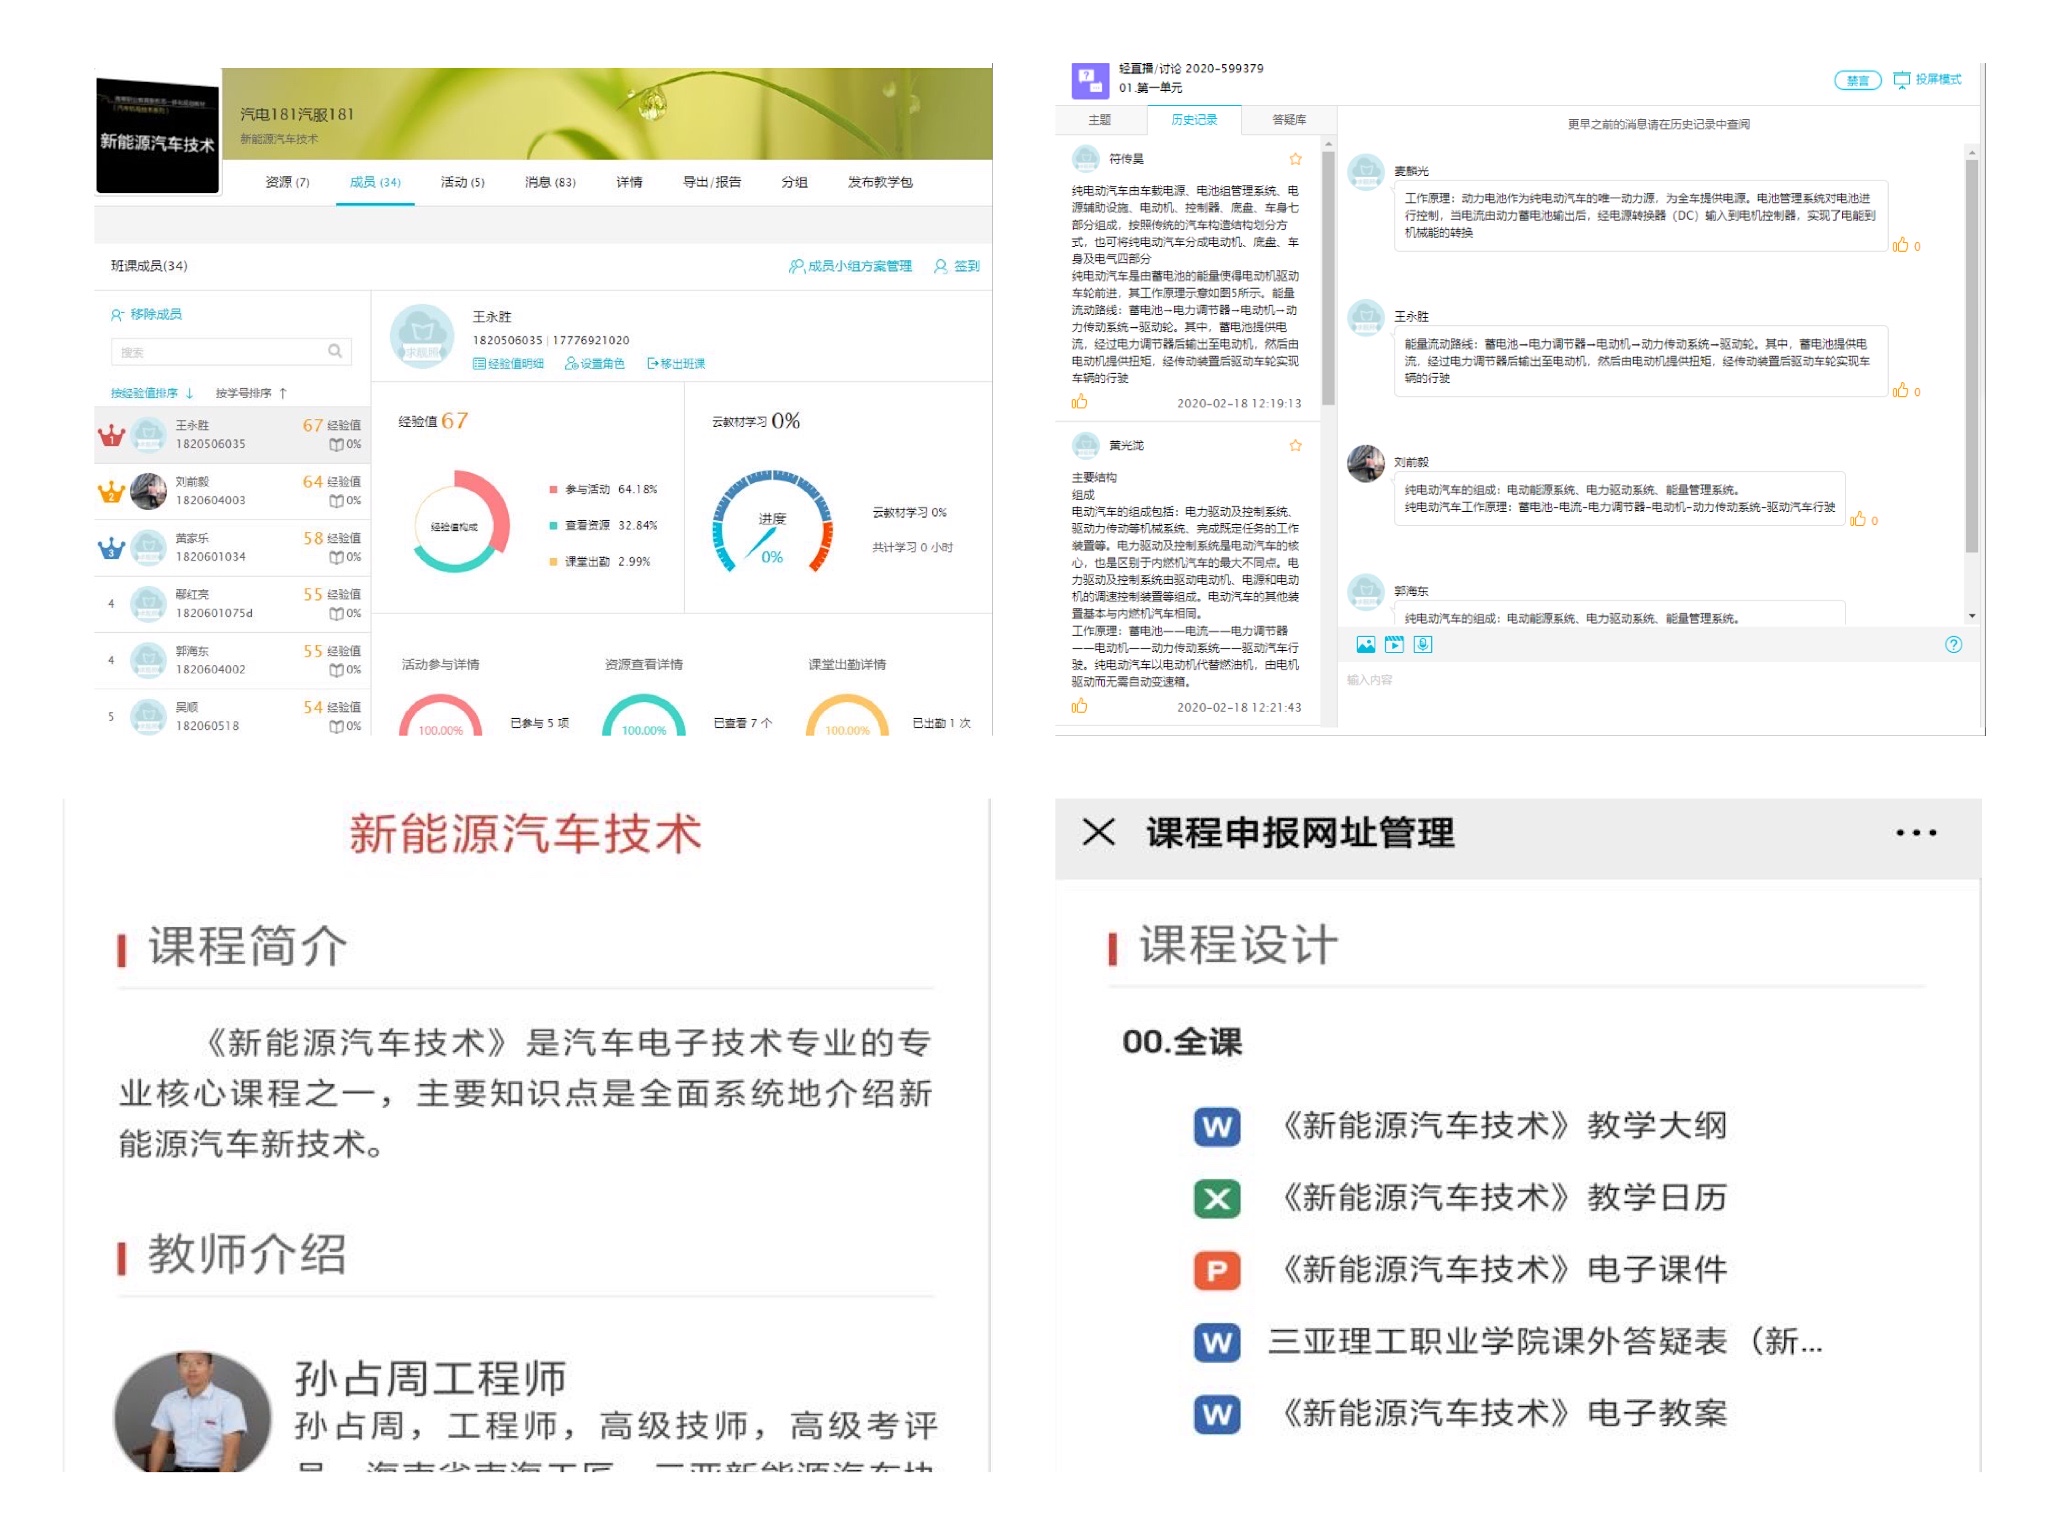Click the 投屏模式 screen projection icon
This screenshot has width=2048, height=1536.
pos(1901,80)
